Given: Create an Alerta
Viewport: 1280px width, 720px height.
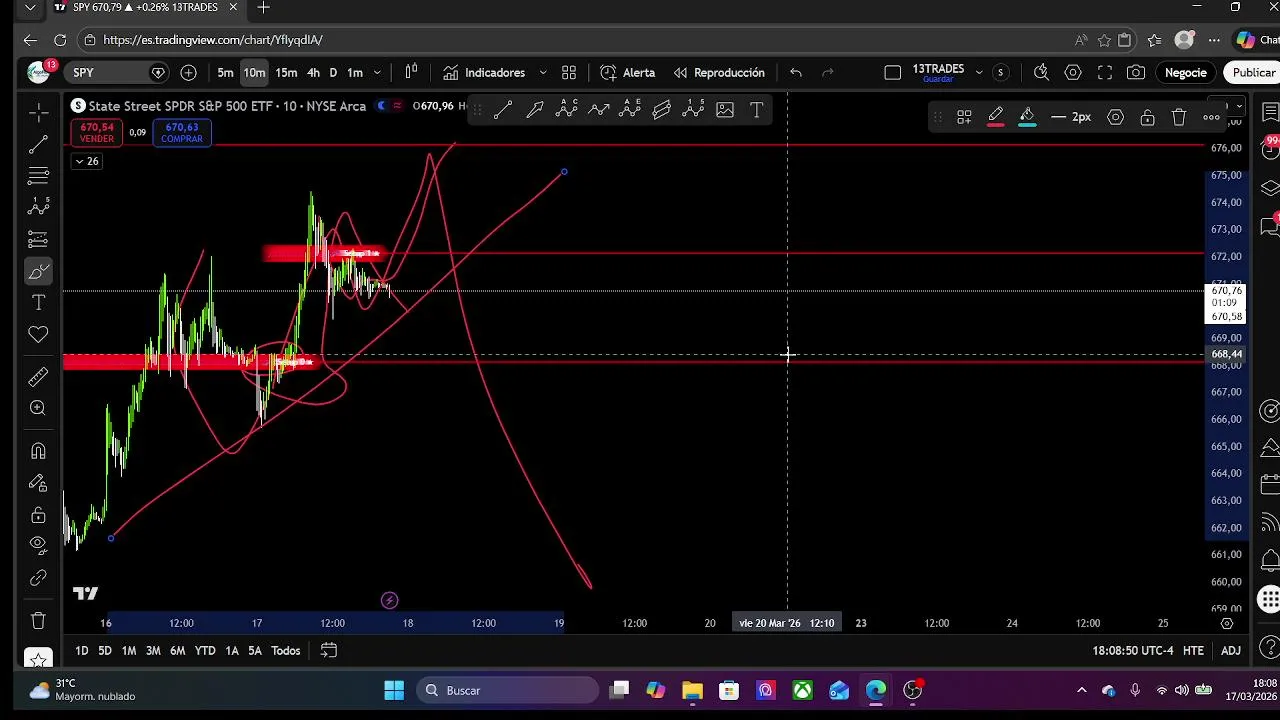Looking at the screenshot, I should (x=628, y=72).
